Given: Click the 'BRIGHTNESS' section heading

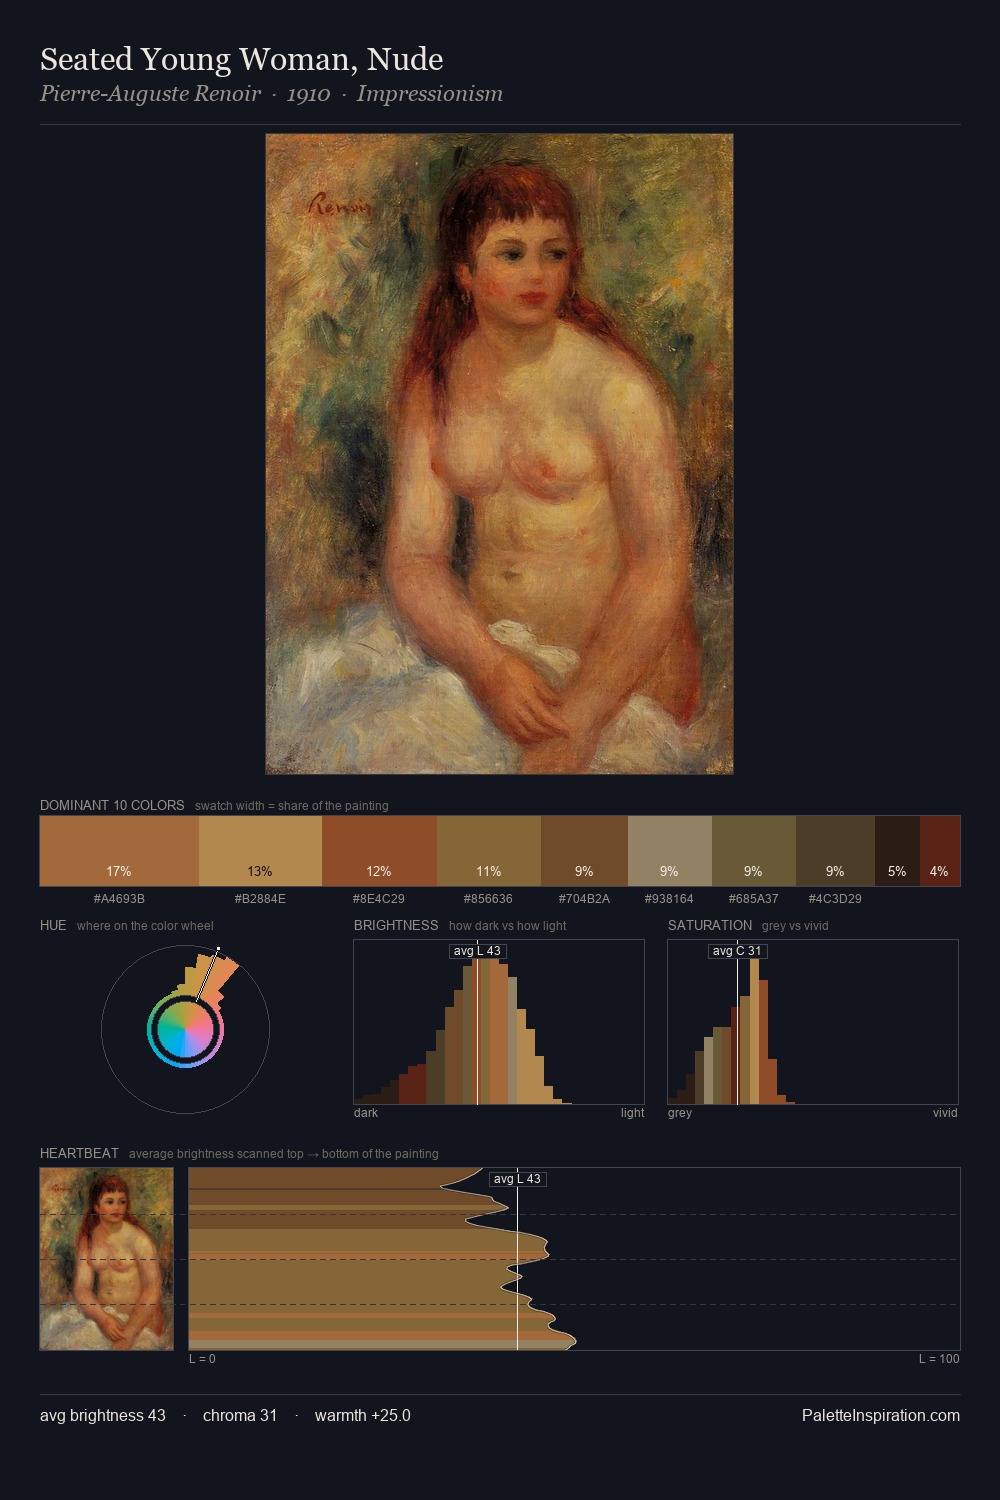Looking at the screenshot, I should pos(396,925).
